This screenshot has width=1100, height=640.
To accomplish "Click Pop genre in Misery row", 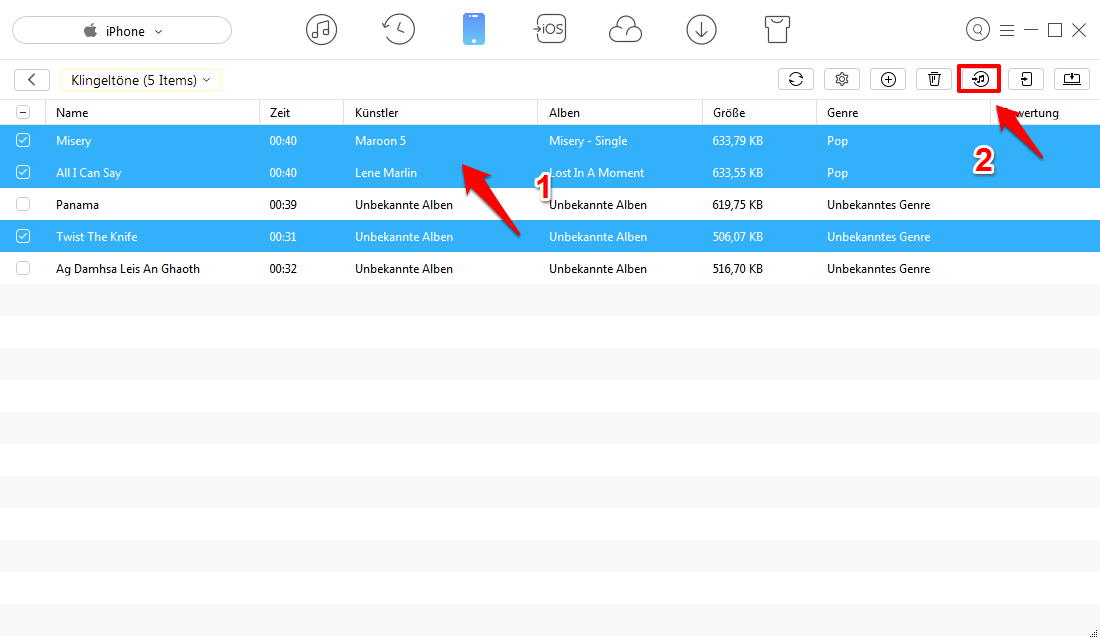I will [837, 140].
